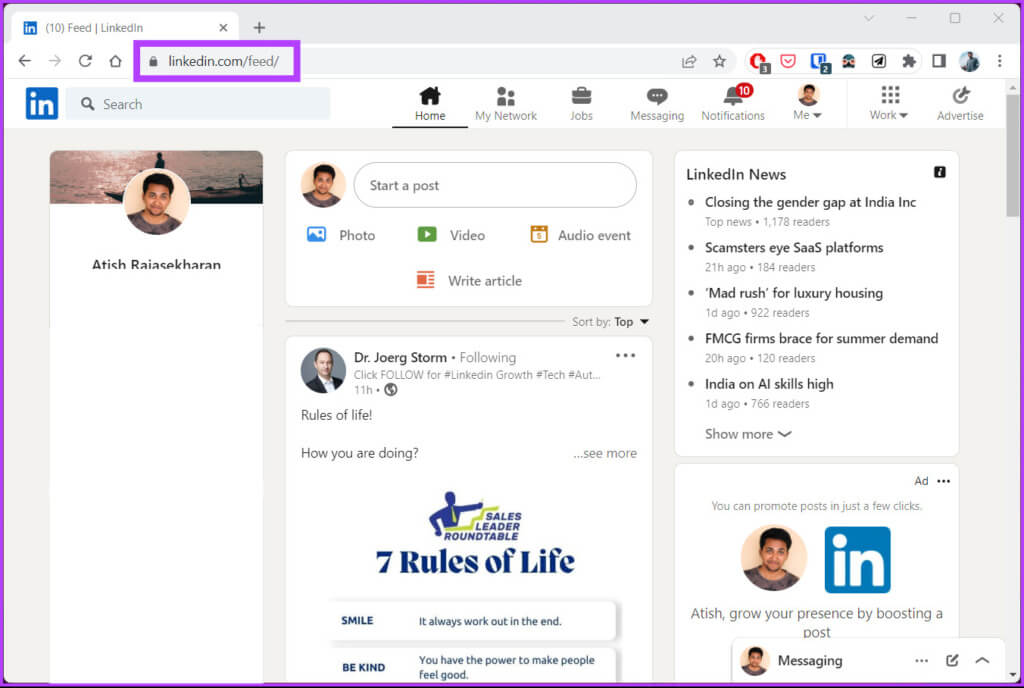Screen dimensions: 1024x688
Task: Click the browser home icon
Action: (x=116, y=61)
